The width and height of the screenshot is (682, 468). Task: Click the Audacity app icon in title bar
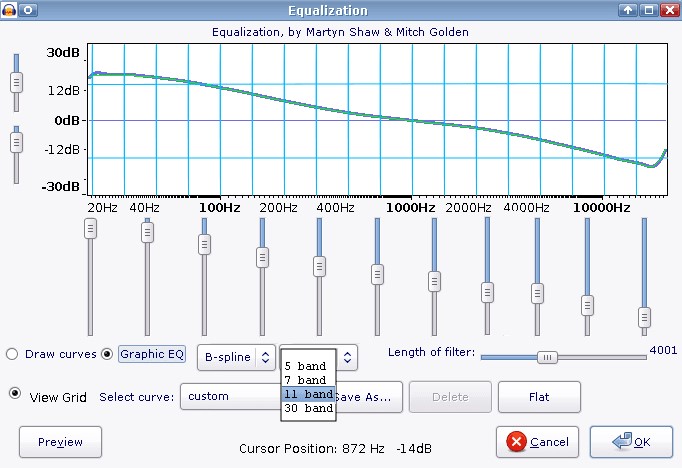click(10, 10)
